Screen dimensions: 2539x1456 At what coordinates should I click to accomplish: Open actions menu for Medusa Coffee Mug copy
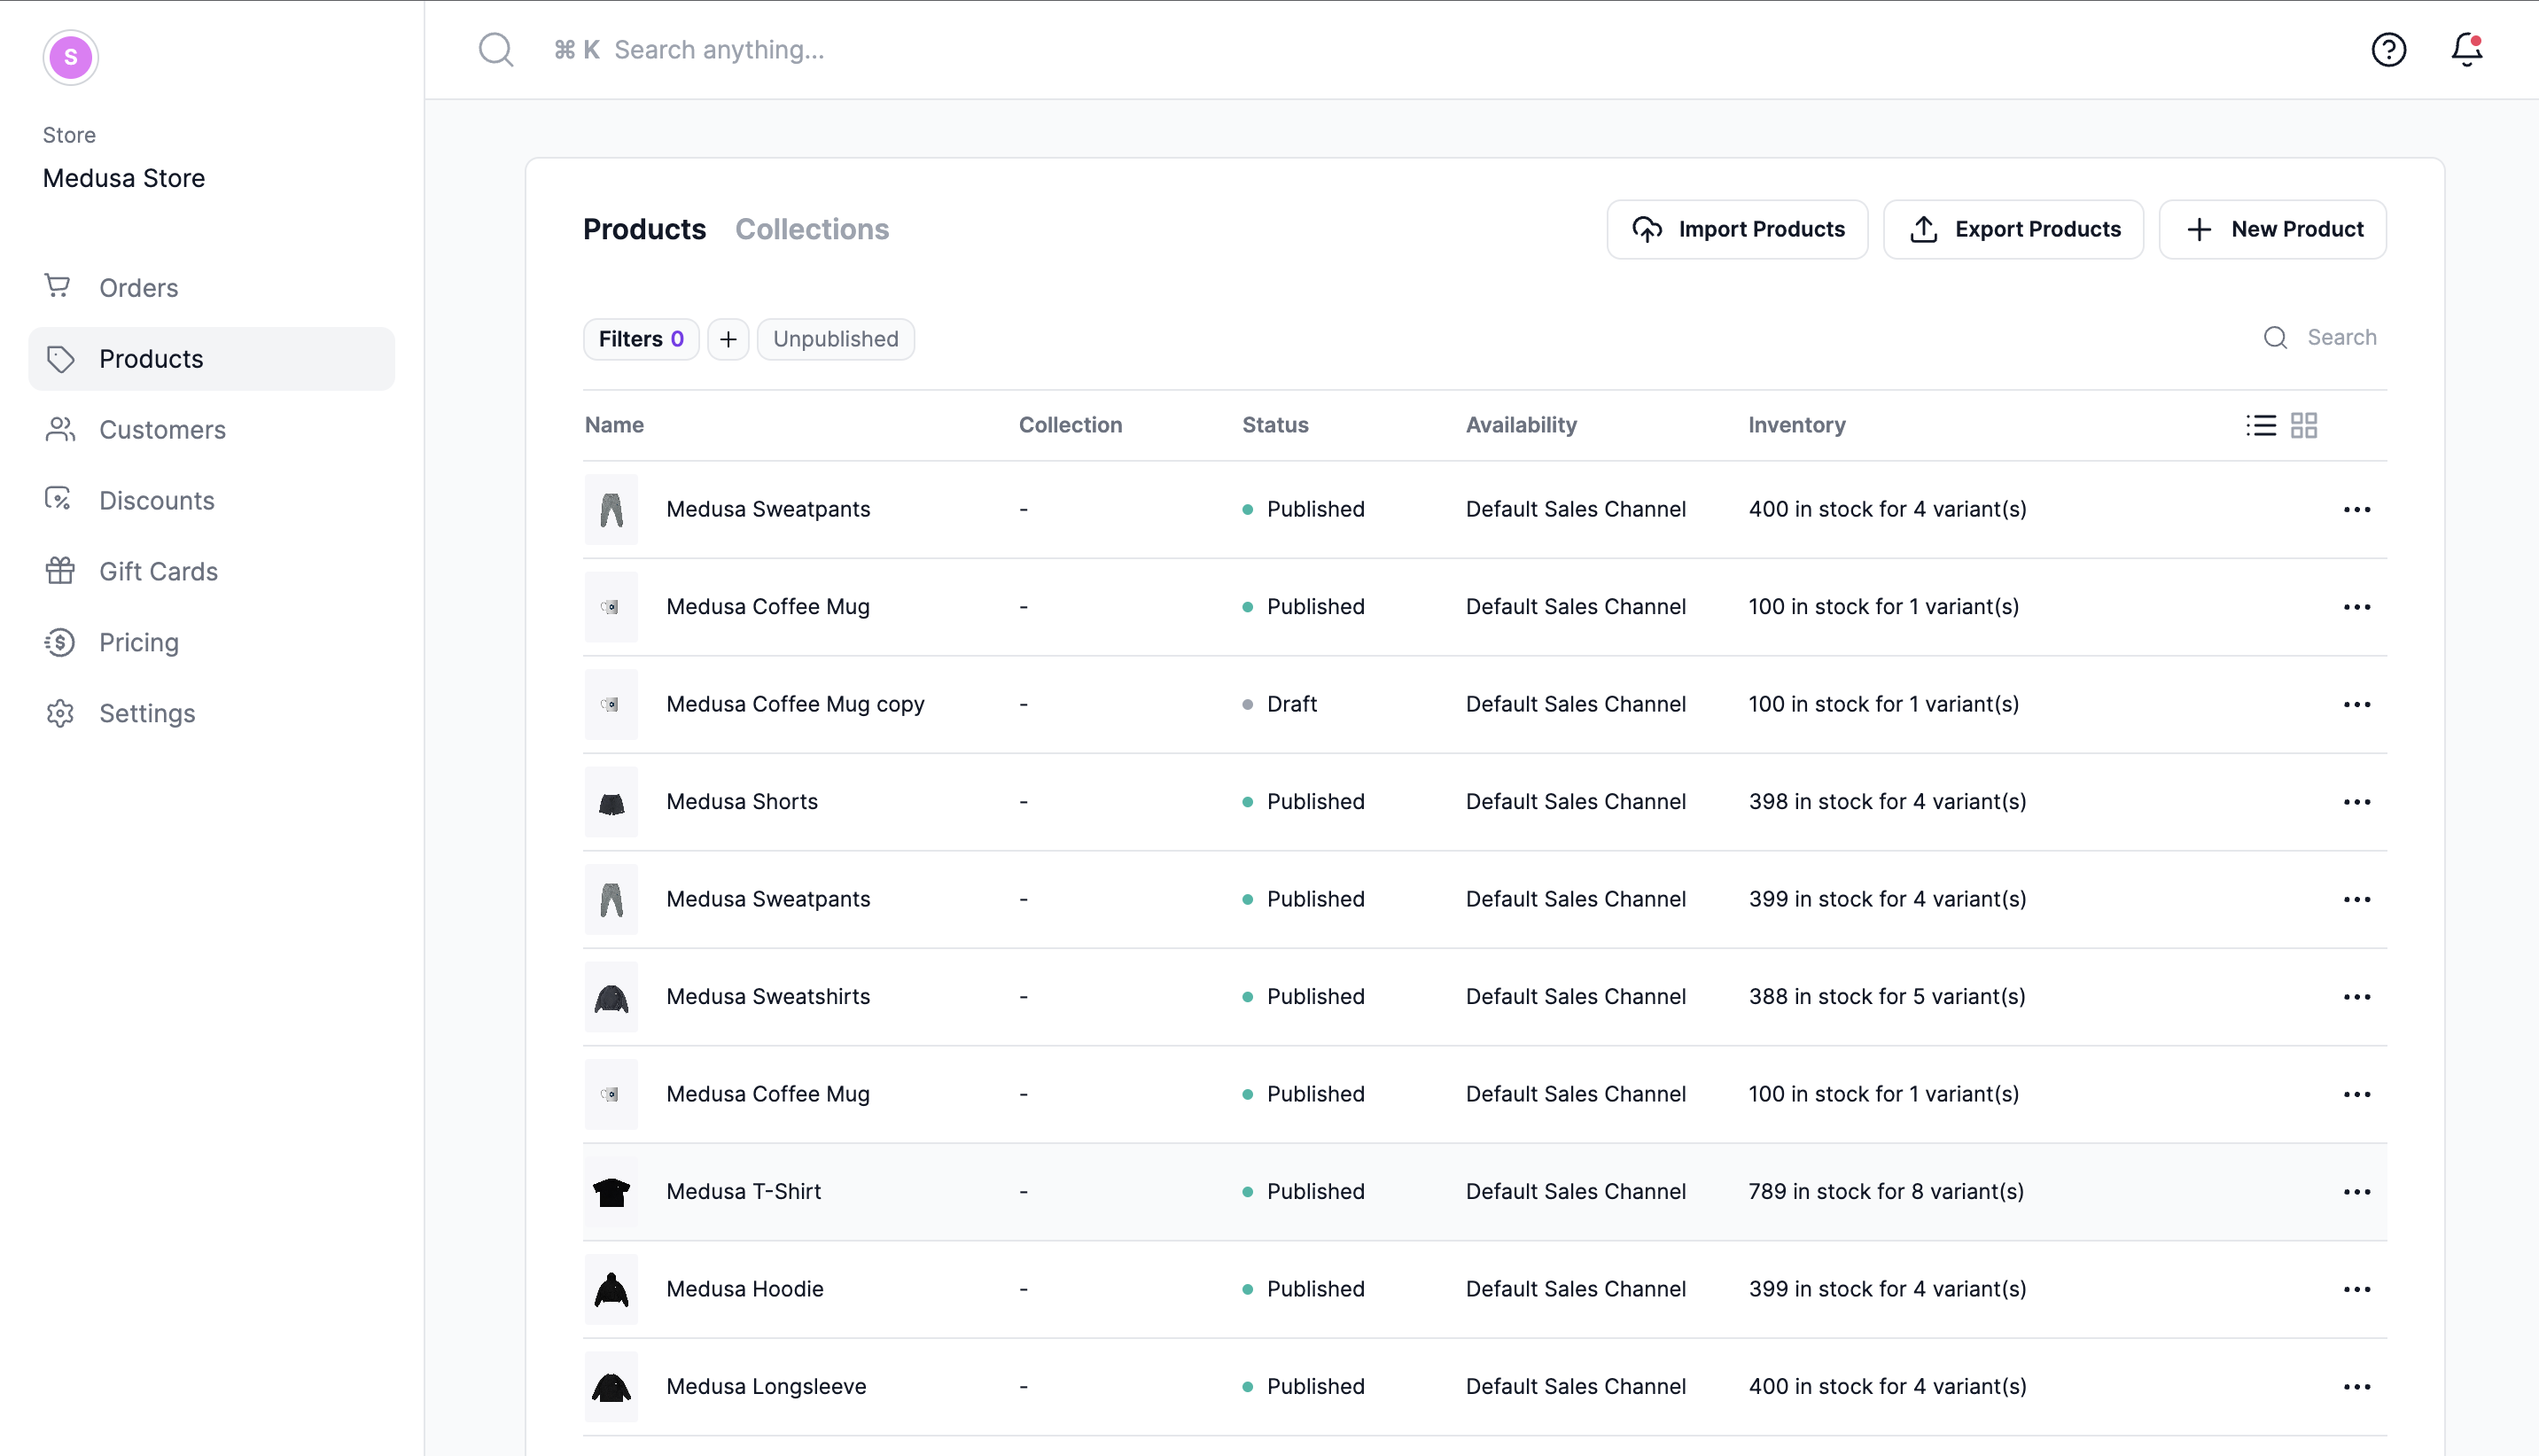point(2356,704)
